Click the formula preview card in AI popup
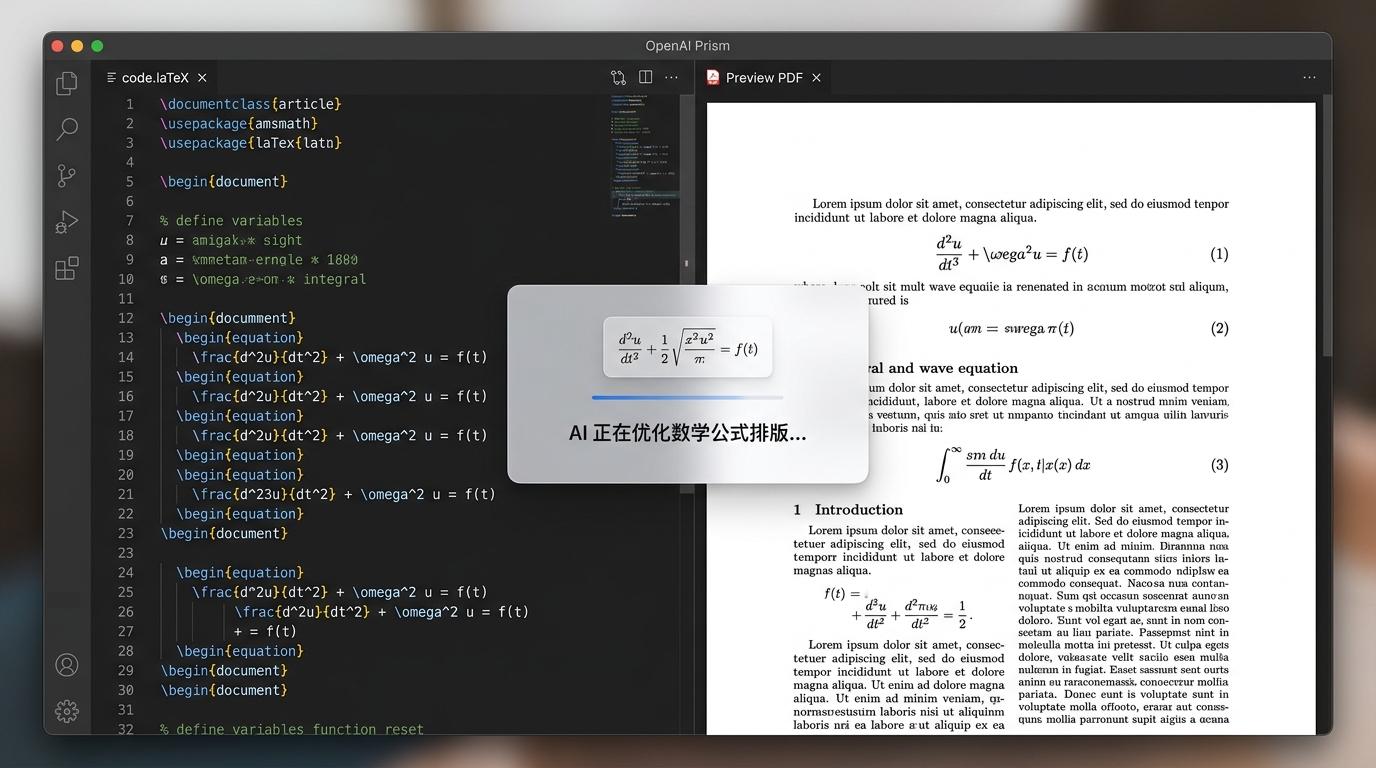 (x=688, y=347)
